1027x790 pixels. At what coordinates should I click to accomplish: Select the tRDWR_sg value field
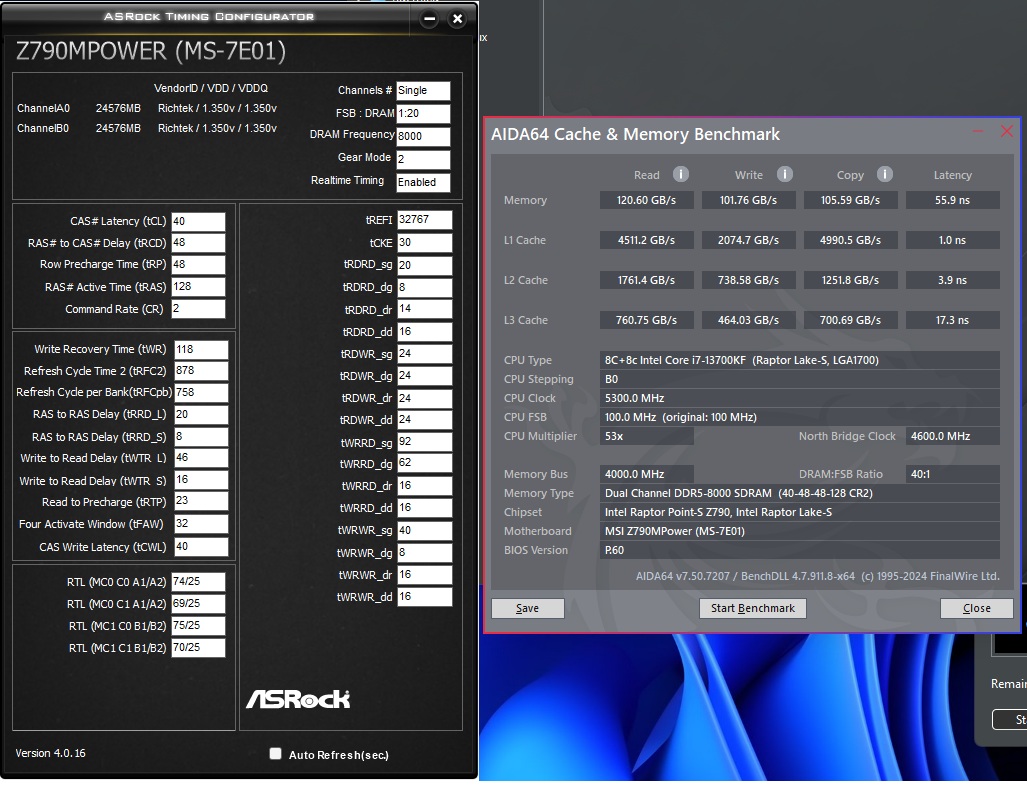click(x=424, y=354)
